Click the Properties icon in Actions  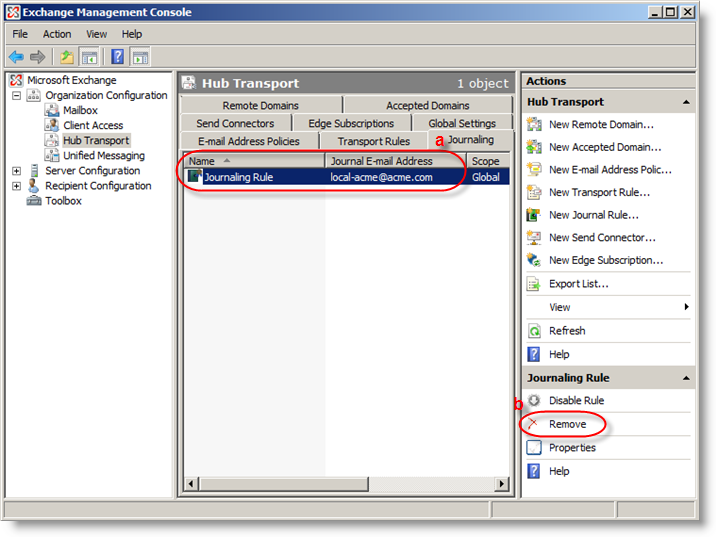(534, 448)
